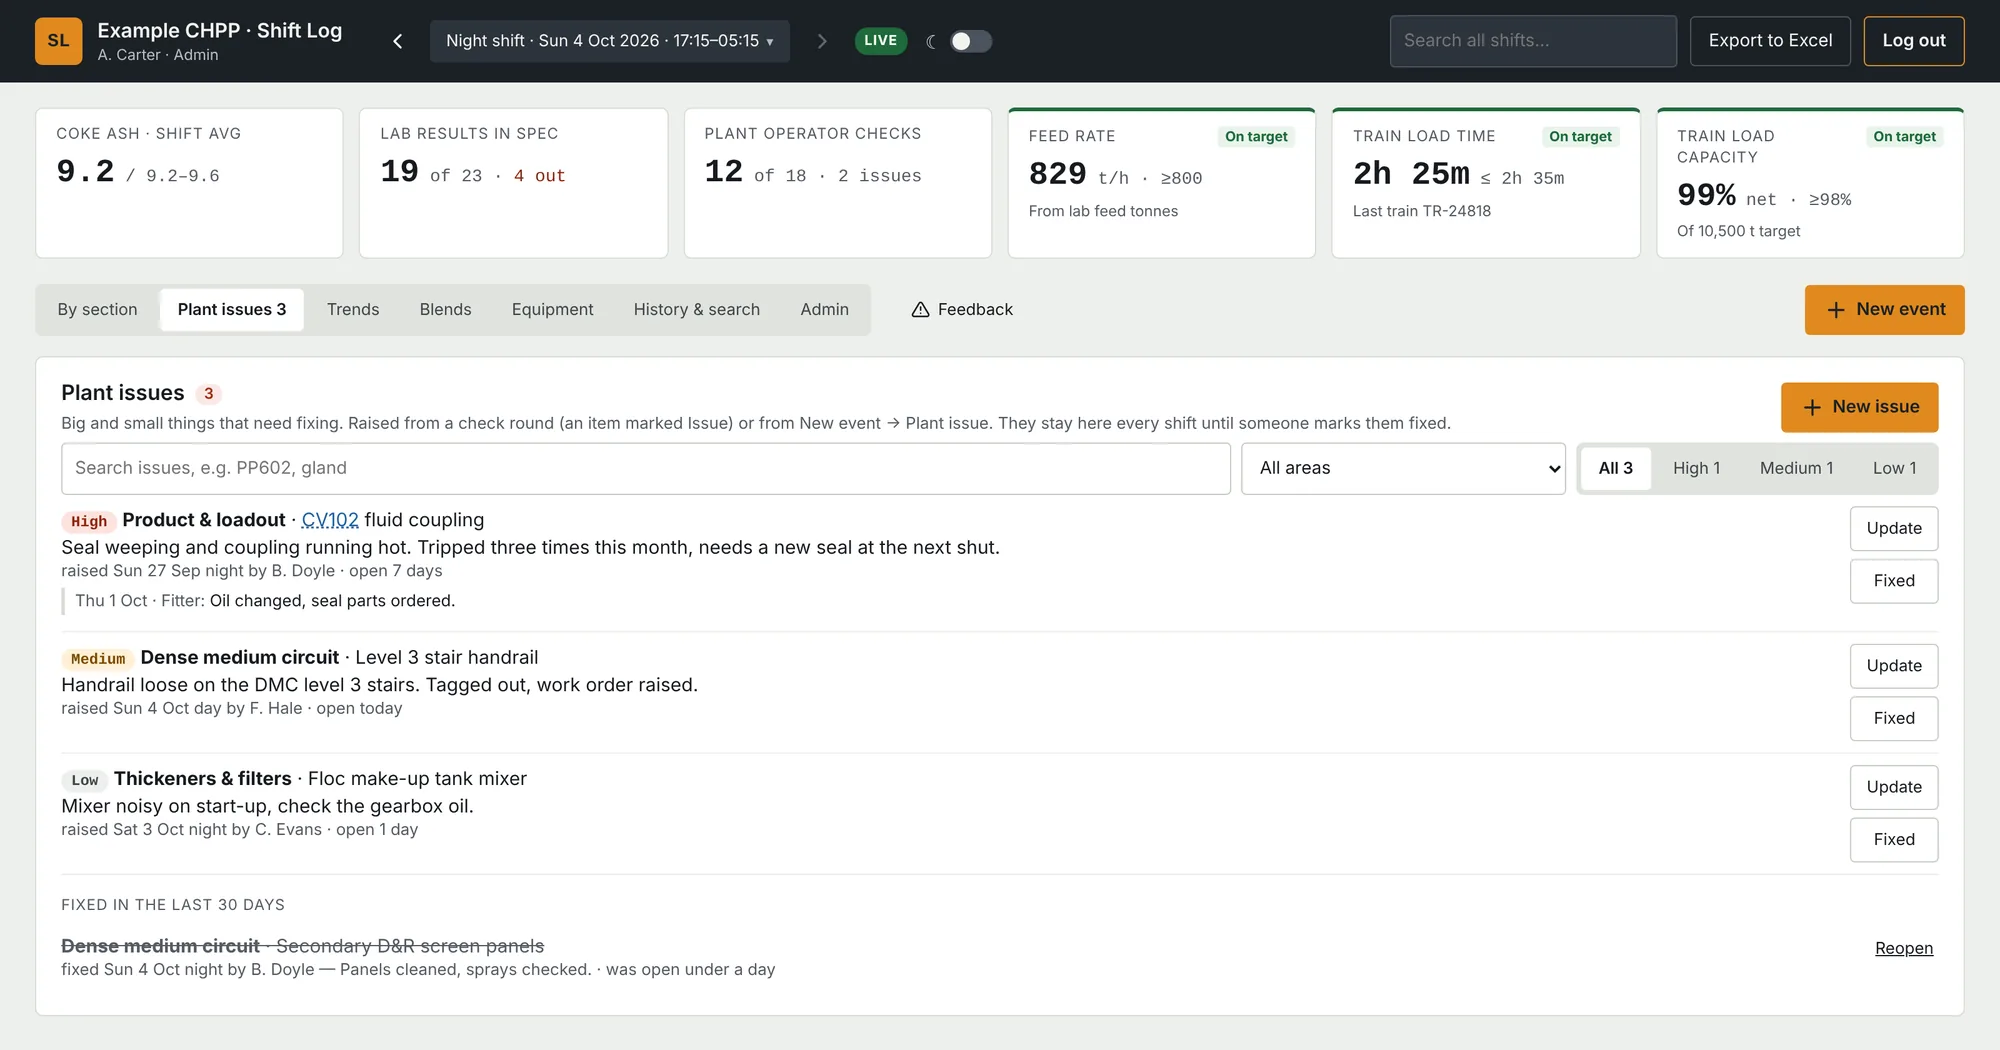2000x1050 pixels.
Task: Filter issues by Medium 1
Action: (x=1796, y=468)
